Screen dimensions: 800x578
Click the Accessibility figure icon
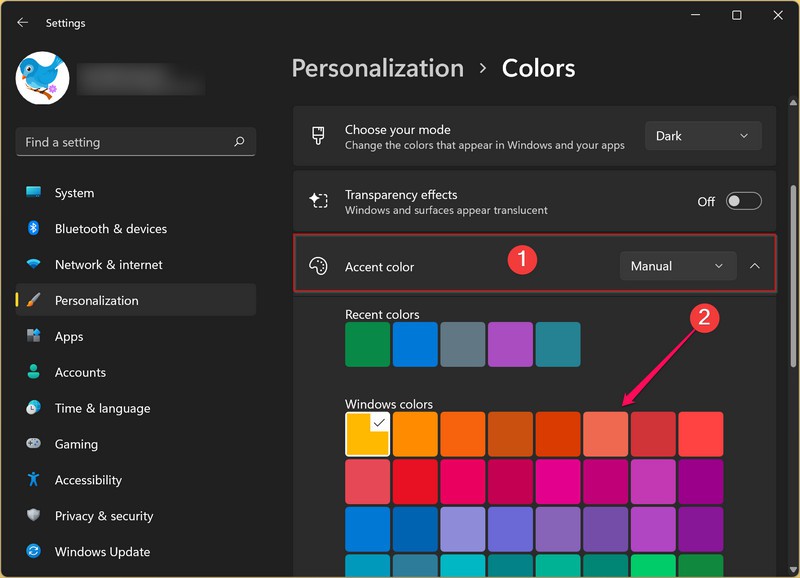tap(34, 479)
